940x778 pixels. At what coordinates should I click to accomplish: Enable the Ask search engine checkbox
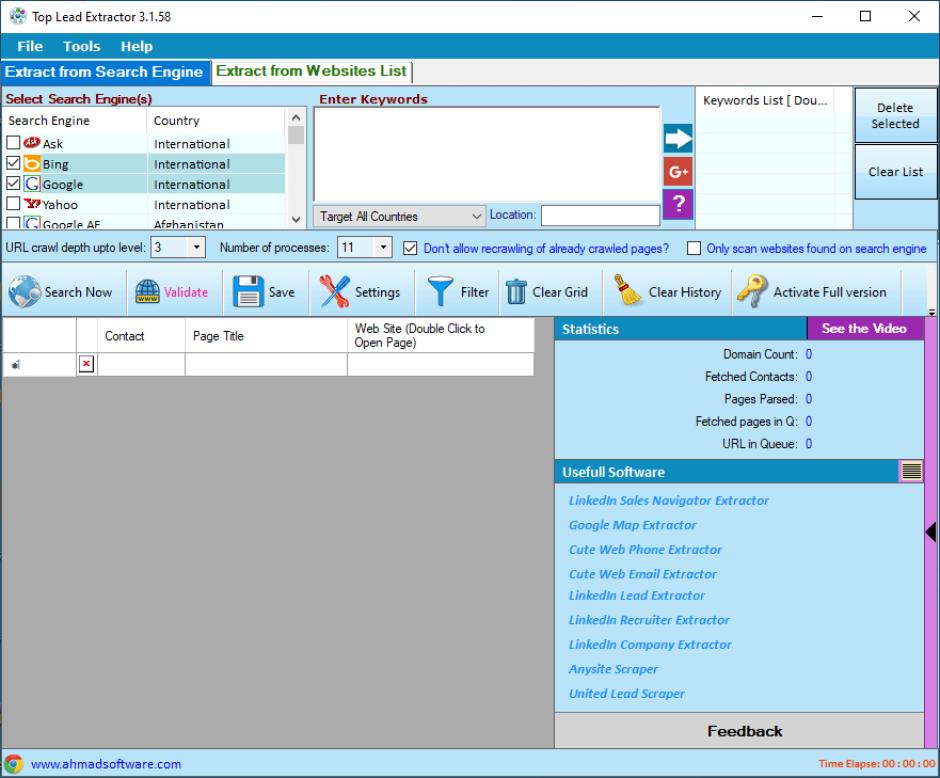point(13,143)
